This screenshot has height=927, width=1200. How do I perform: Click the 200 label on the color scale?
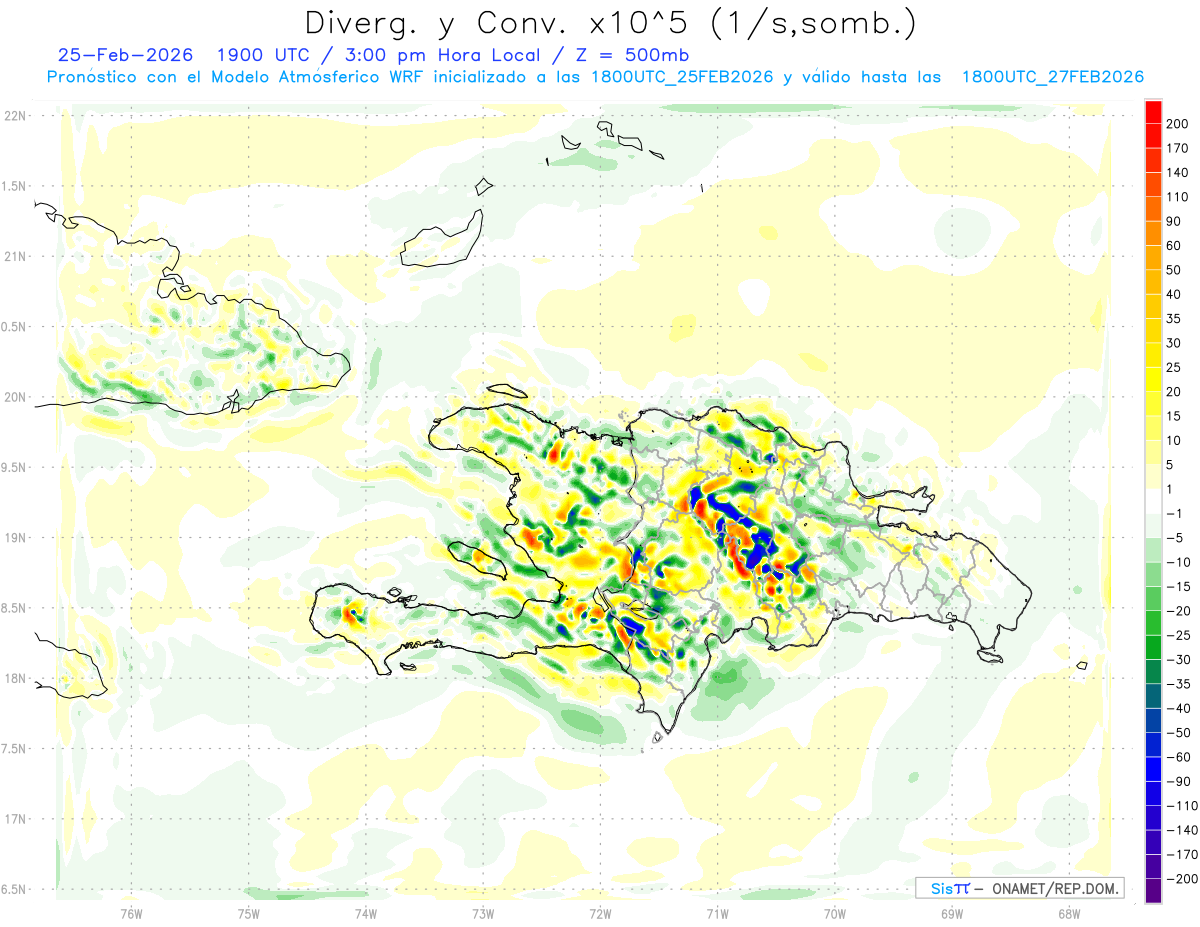[1178, 124]
